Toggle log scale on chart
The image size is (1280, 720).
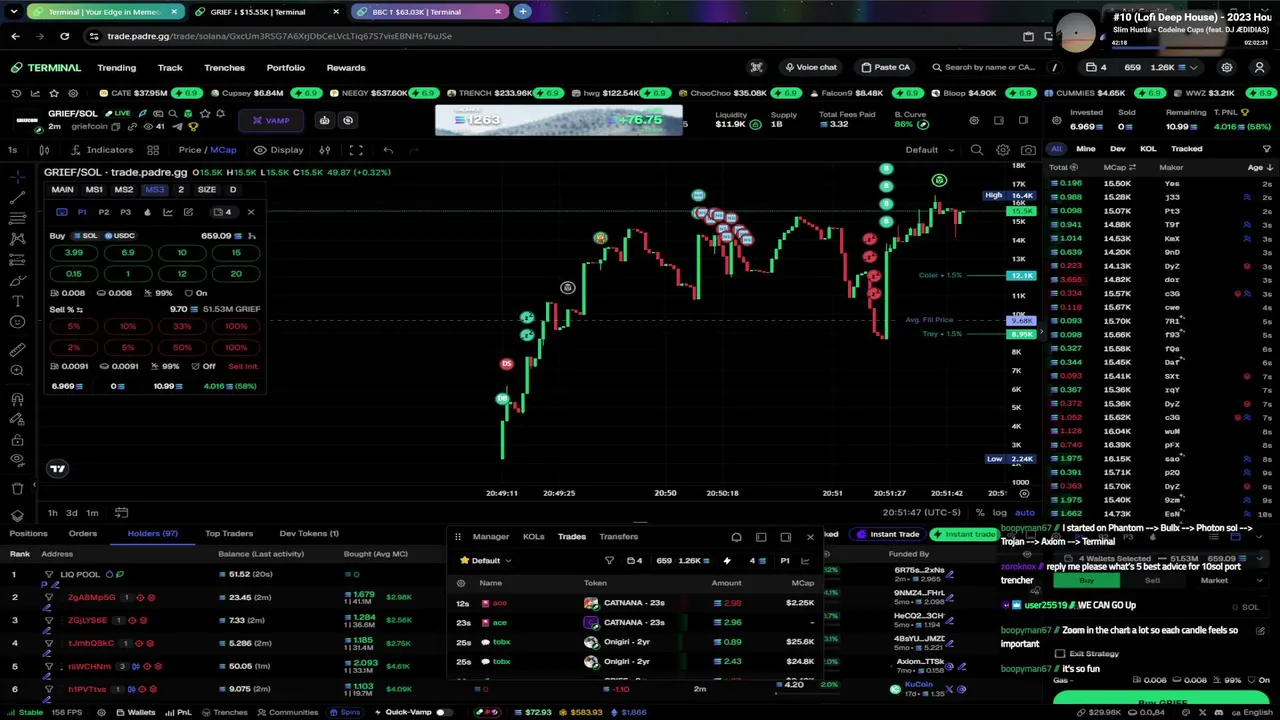coord(999,513)
